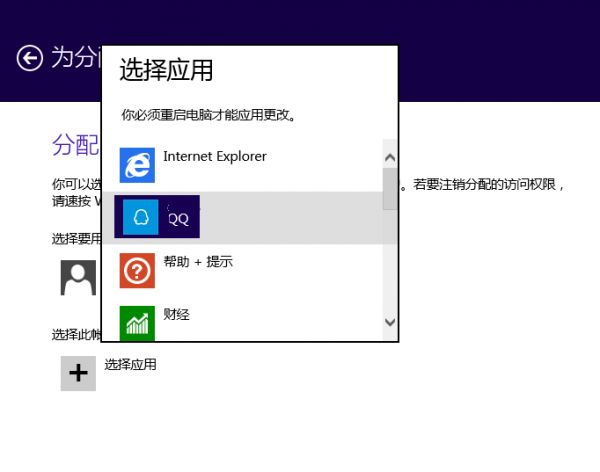Click the user account avatar icon
600x472 pixels.
(x=78, y=278)
